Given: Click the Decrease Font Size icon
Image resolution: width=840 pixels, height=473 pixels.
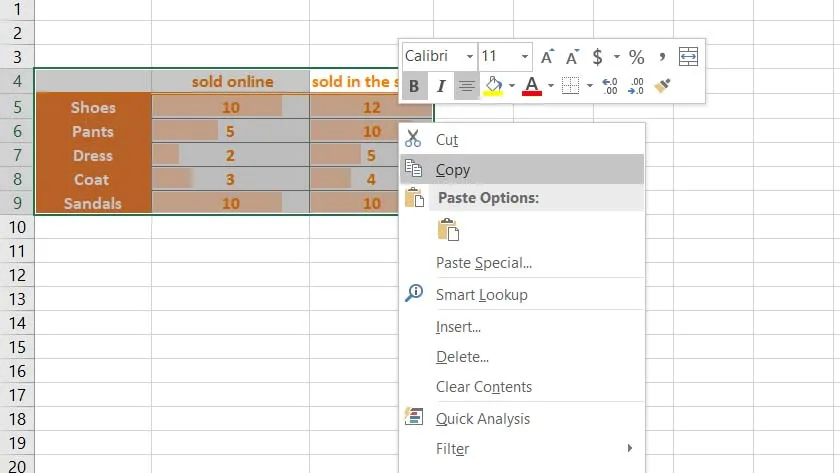Looking at the screenshot, I should tap(572, 56).
